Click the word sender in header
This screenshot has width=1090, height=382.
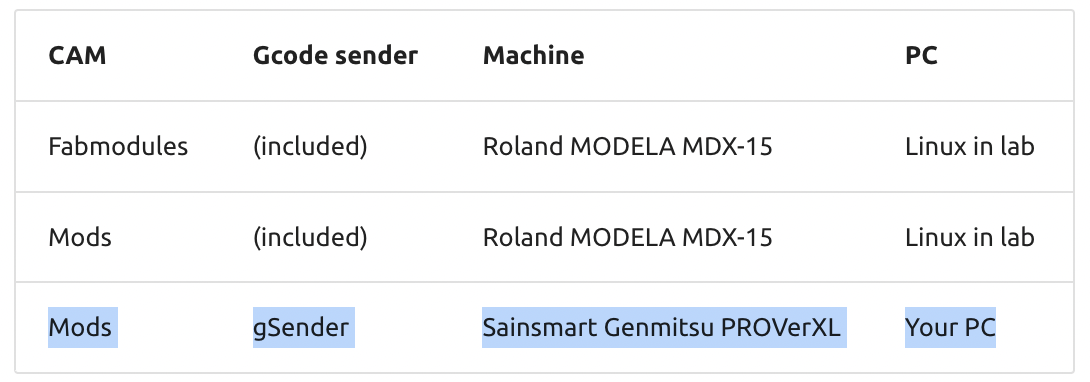pyautogui.click(x=376, y=55)
